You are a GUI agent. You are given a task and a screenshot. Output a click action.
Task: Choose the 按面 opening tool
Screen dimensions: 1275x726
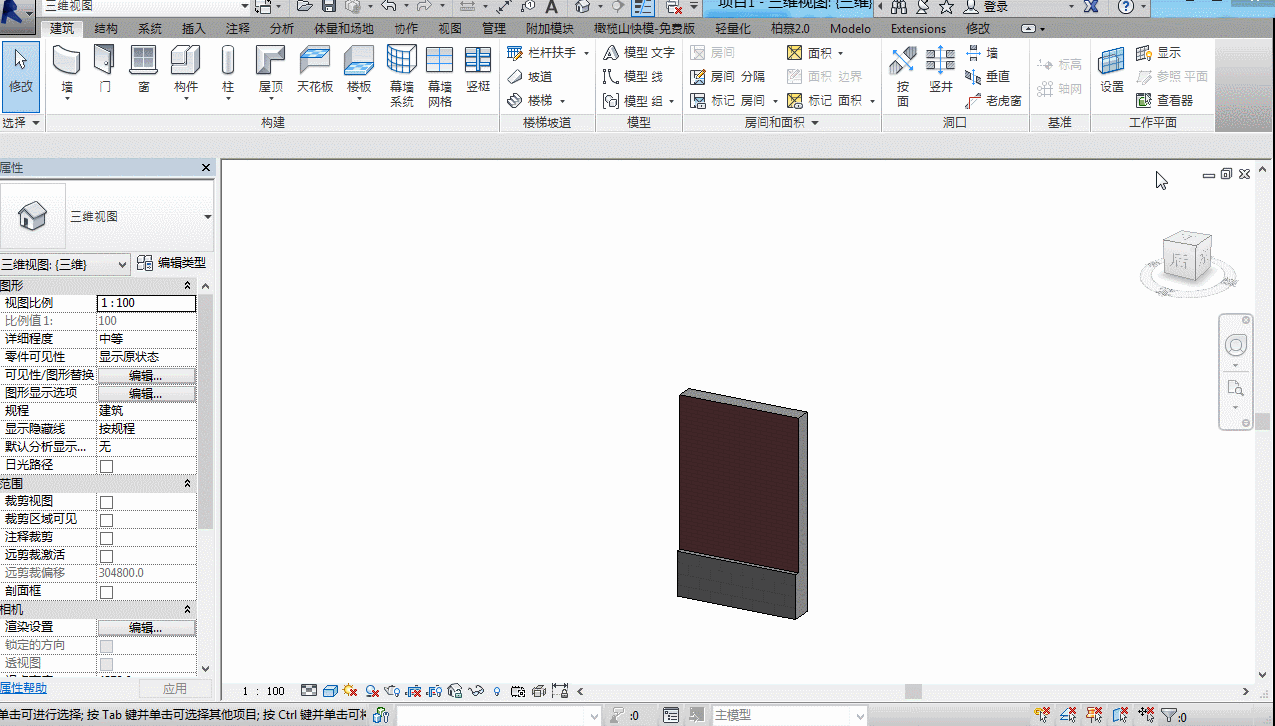point(903,76)
